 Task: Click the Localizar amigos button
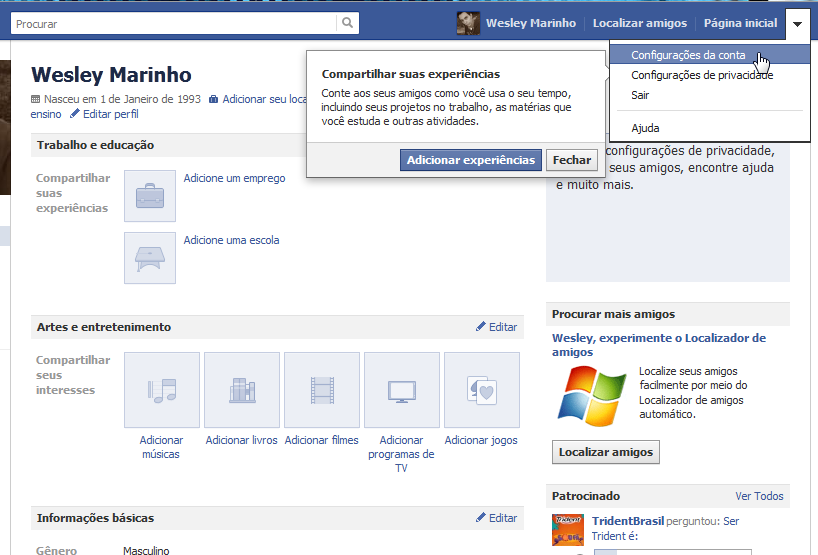pyautogui.click(x=605, y=452)
